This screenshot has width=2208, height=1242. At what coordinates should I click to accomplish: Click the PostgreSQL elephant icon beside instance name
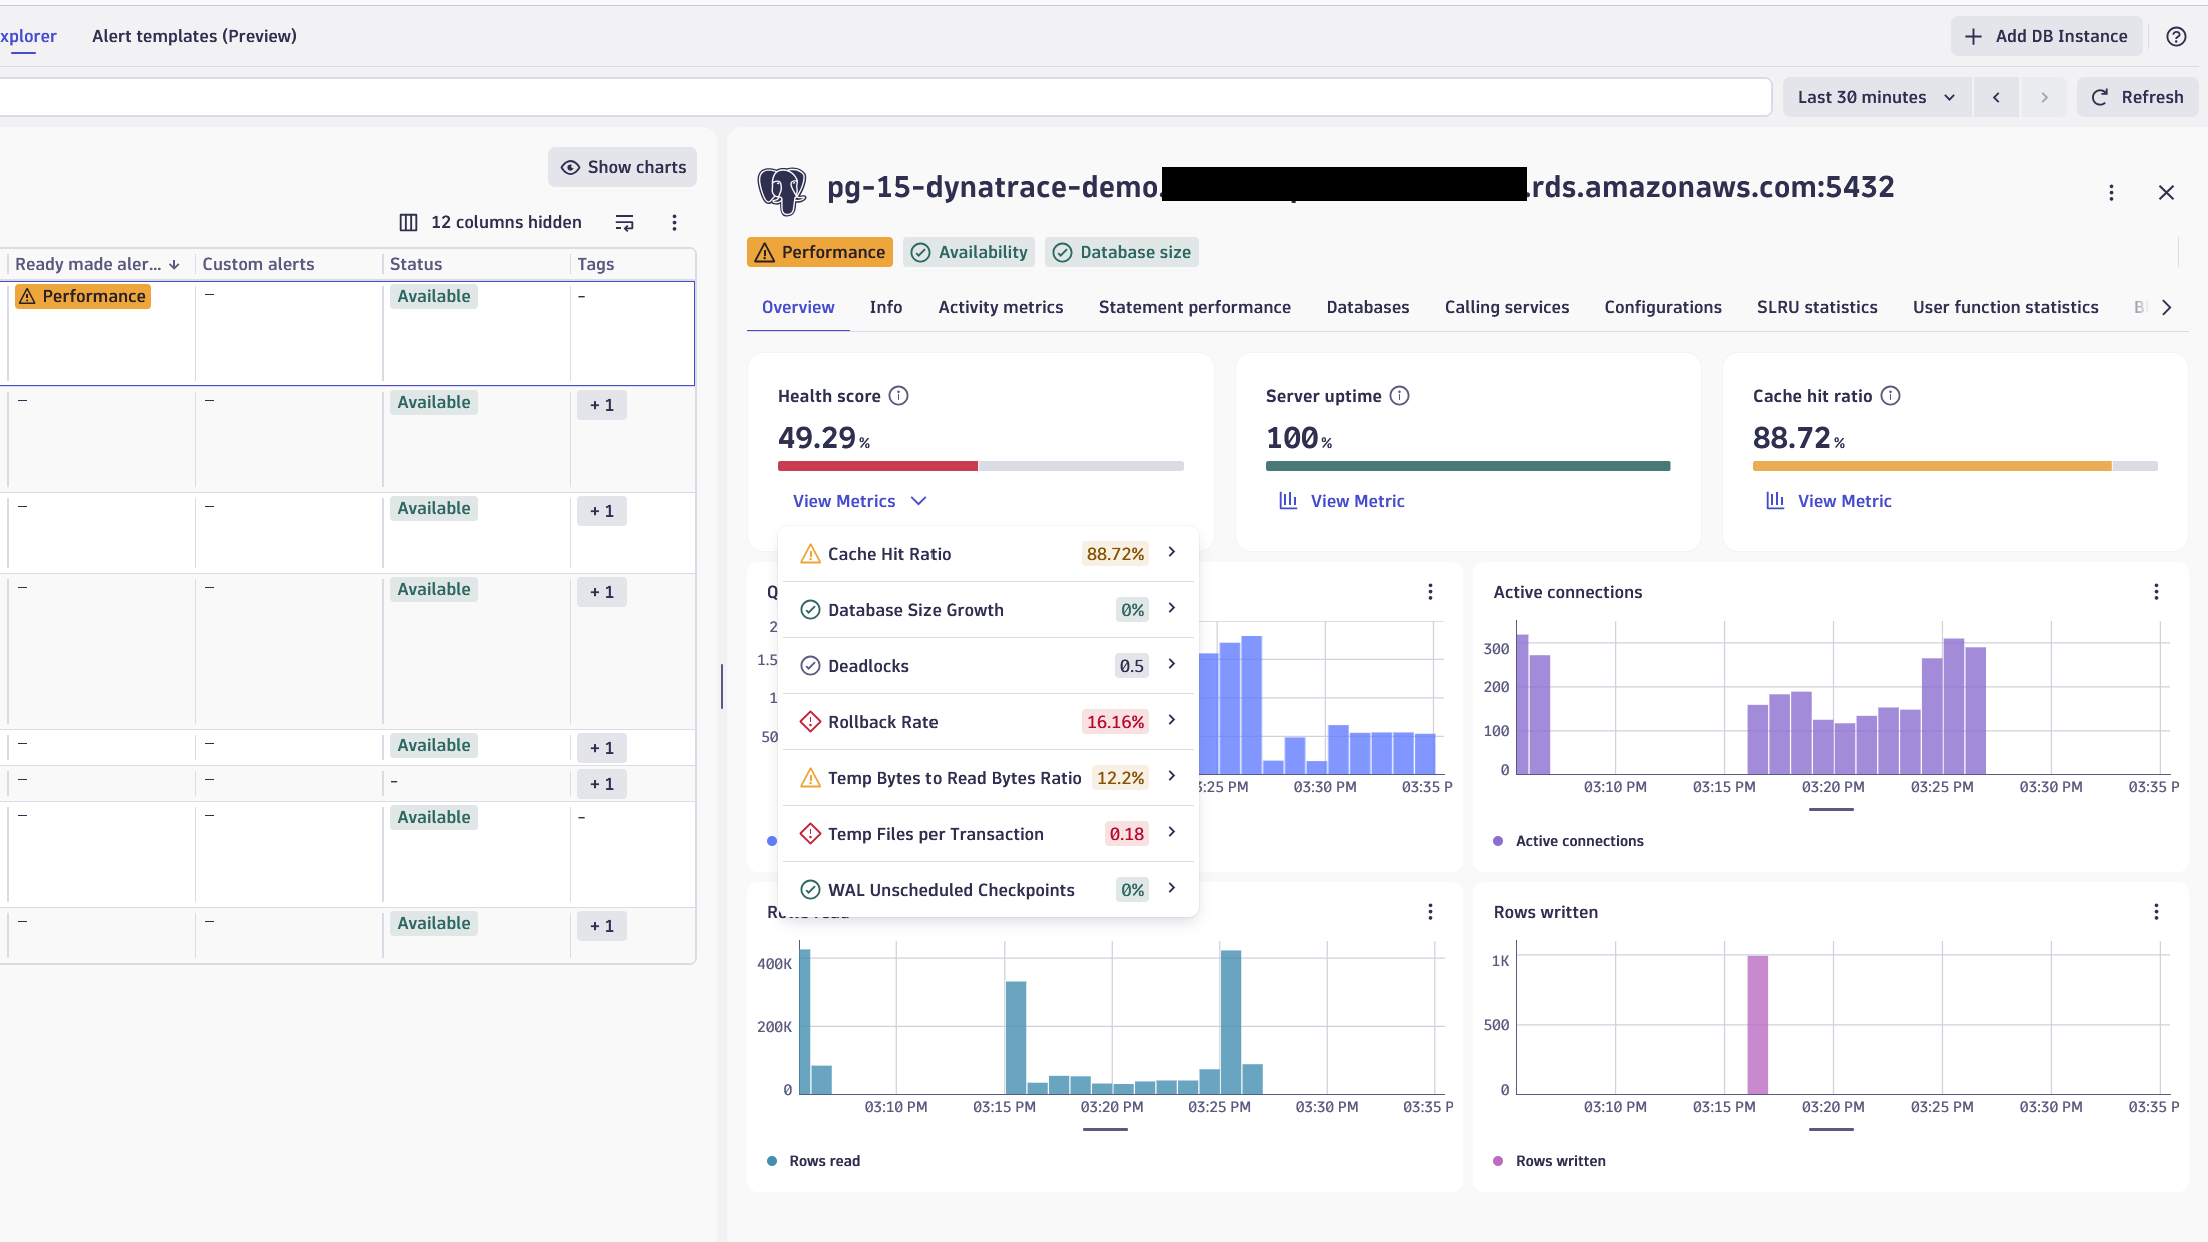(x=784, y=190)
